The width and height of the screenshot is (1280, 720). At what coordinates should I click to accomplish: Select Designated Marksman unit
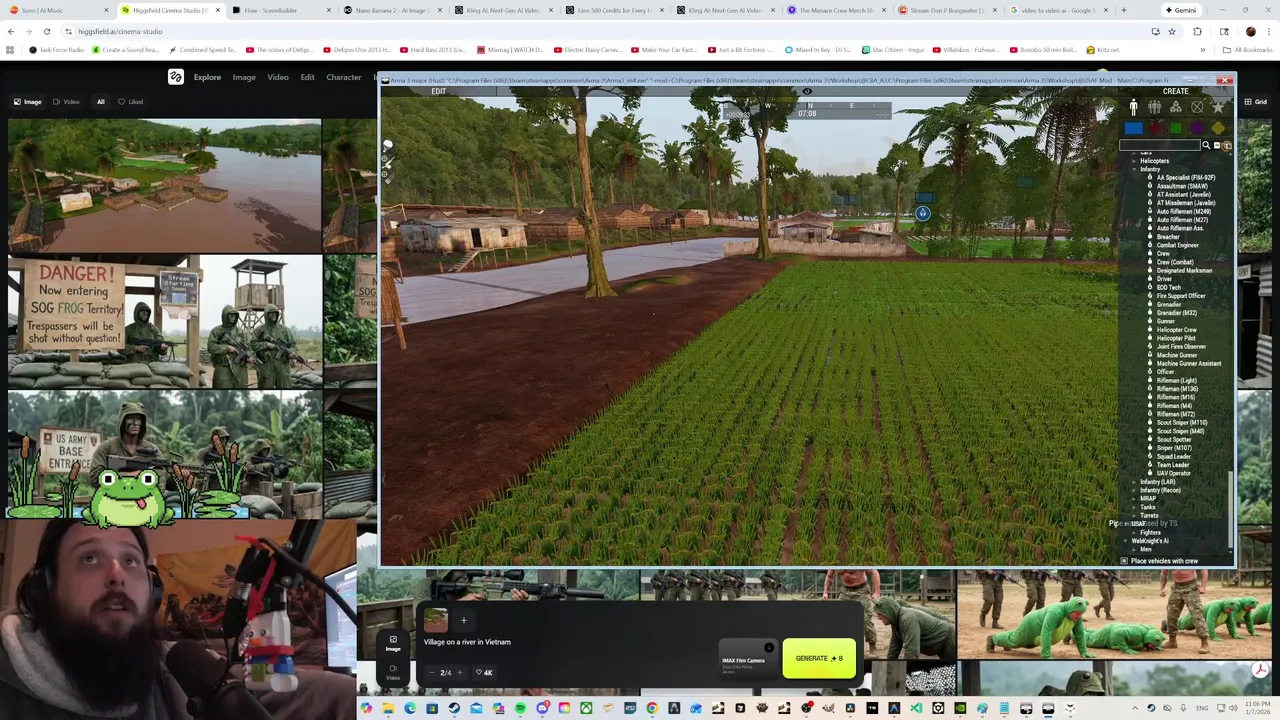pyautogui.click(x=1184, y=270)
